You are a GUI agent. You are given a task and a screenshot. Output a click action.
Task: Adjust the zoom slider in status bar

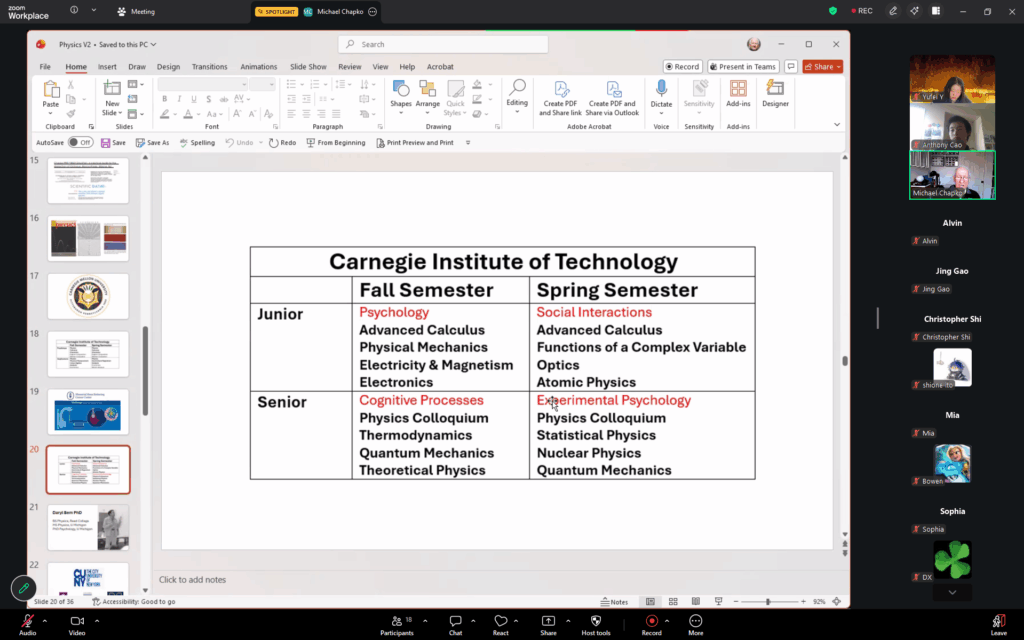(768, 602)
